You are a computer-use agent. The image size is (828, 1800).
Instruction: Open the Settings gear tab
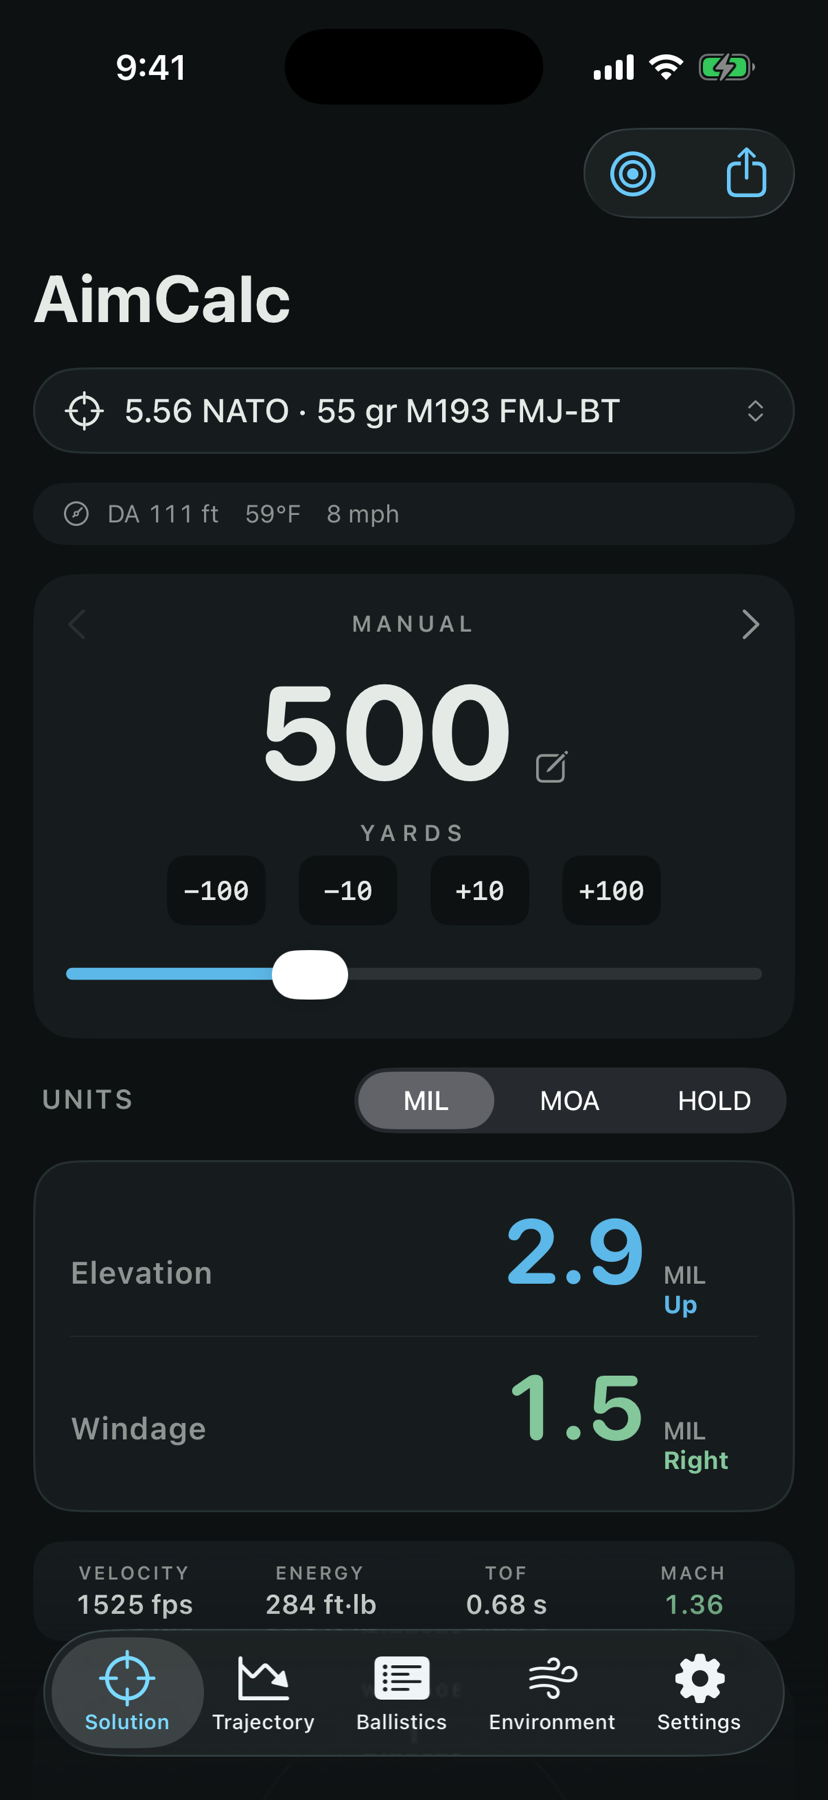click(x=699, y=1694)
